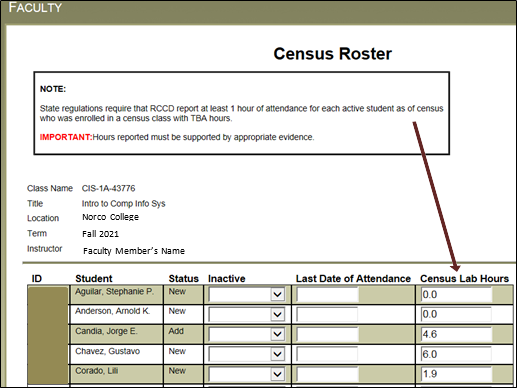Click title Intro to Comp Info Sys
The image size is (517, 388).
tap(124, 204)
